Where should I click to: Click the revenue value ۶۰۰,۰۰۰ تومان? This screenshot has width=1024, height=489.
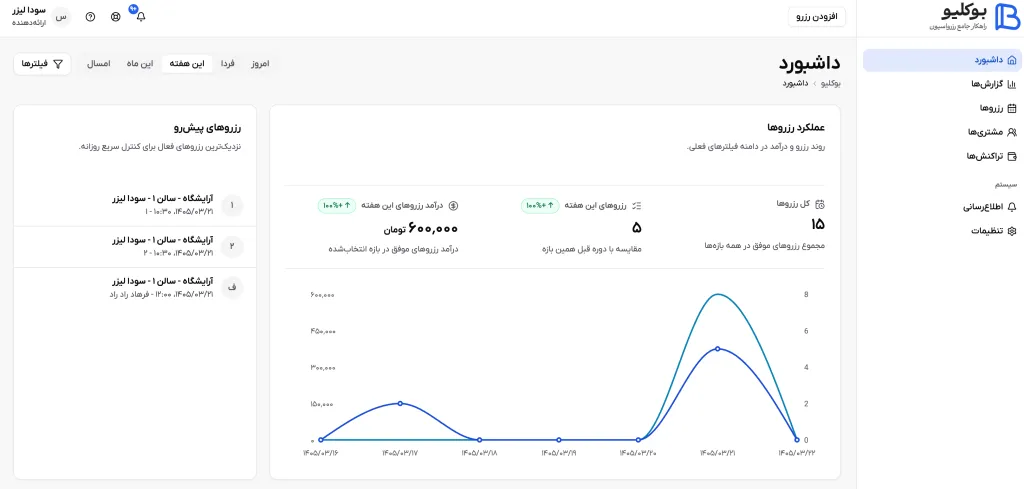(x=420, y=229)
